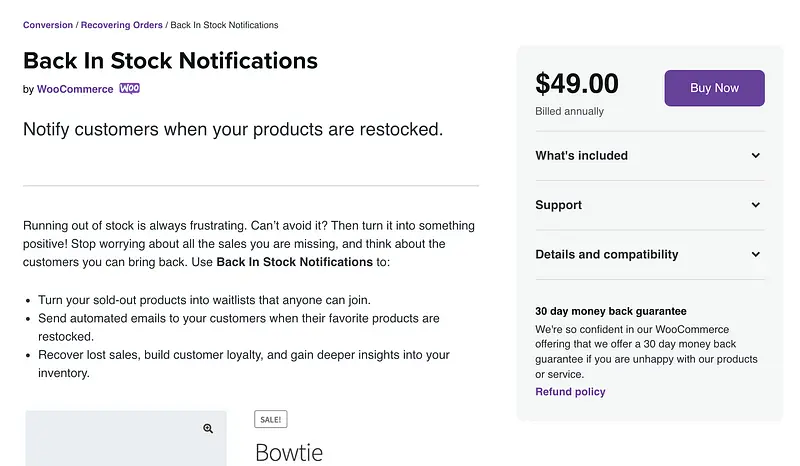This screenshot has height=466, width=800.
Task: Click the magnifier zoom icon on product image
Action: pyautogui.click(x=208, y=428)
